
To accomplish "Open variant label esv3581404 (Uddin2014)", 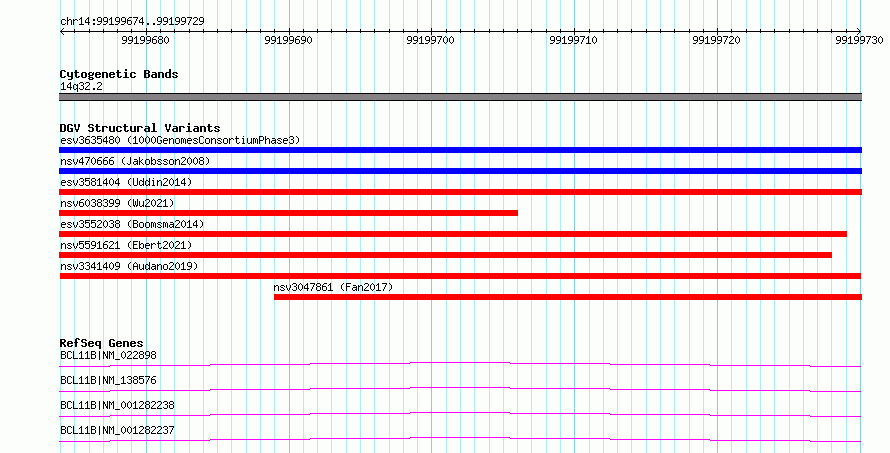I will coord(126,182).
